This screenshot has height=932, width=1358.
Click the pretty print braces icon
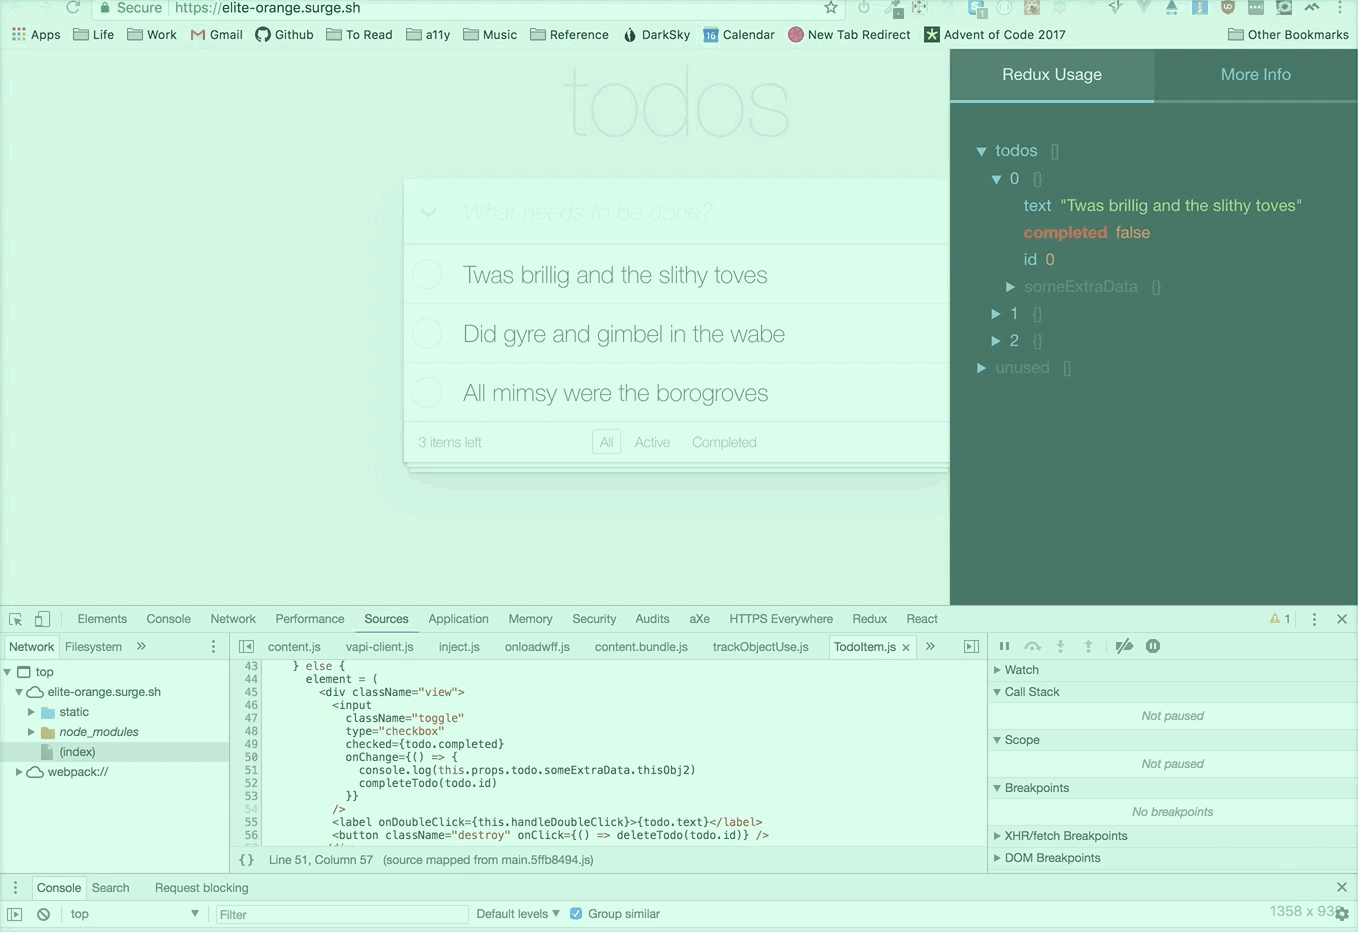coord(246,860)
